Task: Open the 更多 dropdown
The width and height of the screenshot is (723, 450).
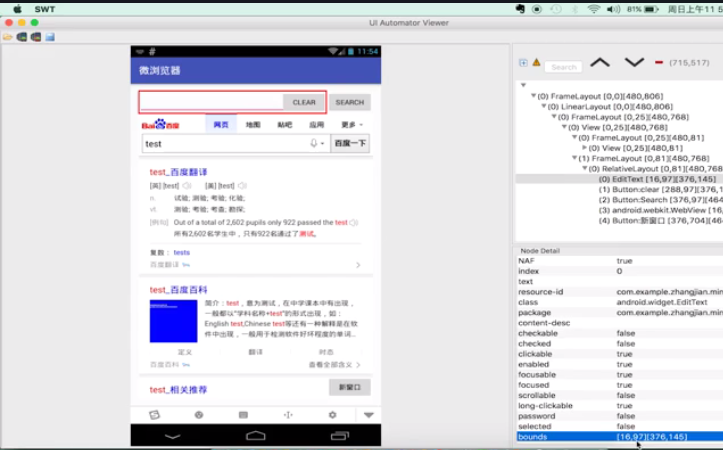Action: [x=352, y=124]
